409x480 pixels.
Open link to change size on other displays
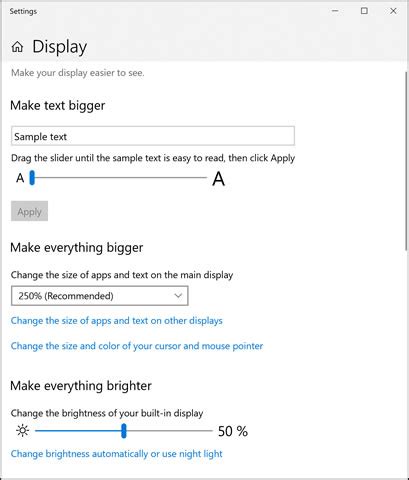point(117,321)
